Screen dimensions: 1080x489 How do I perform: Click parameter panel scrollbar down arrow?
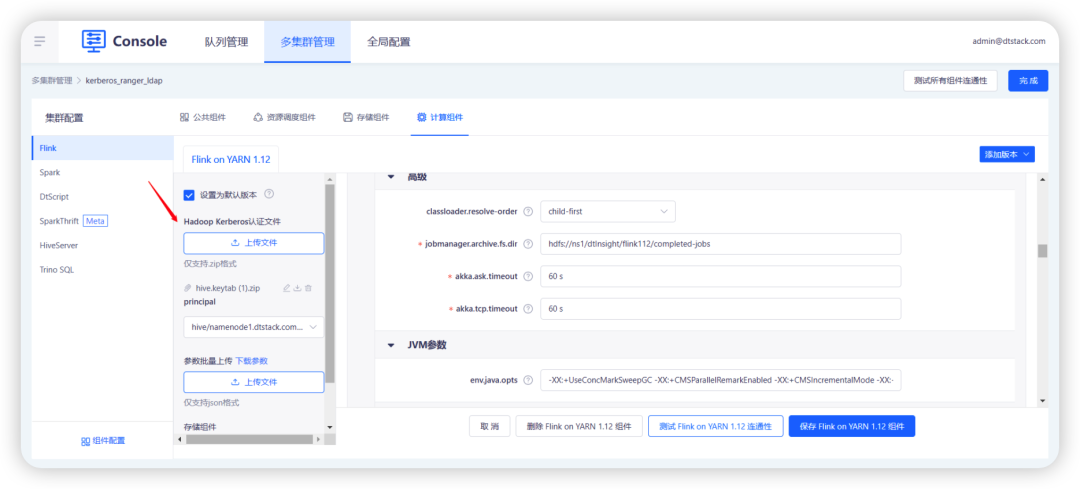tap(1042, 400)
